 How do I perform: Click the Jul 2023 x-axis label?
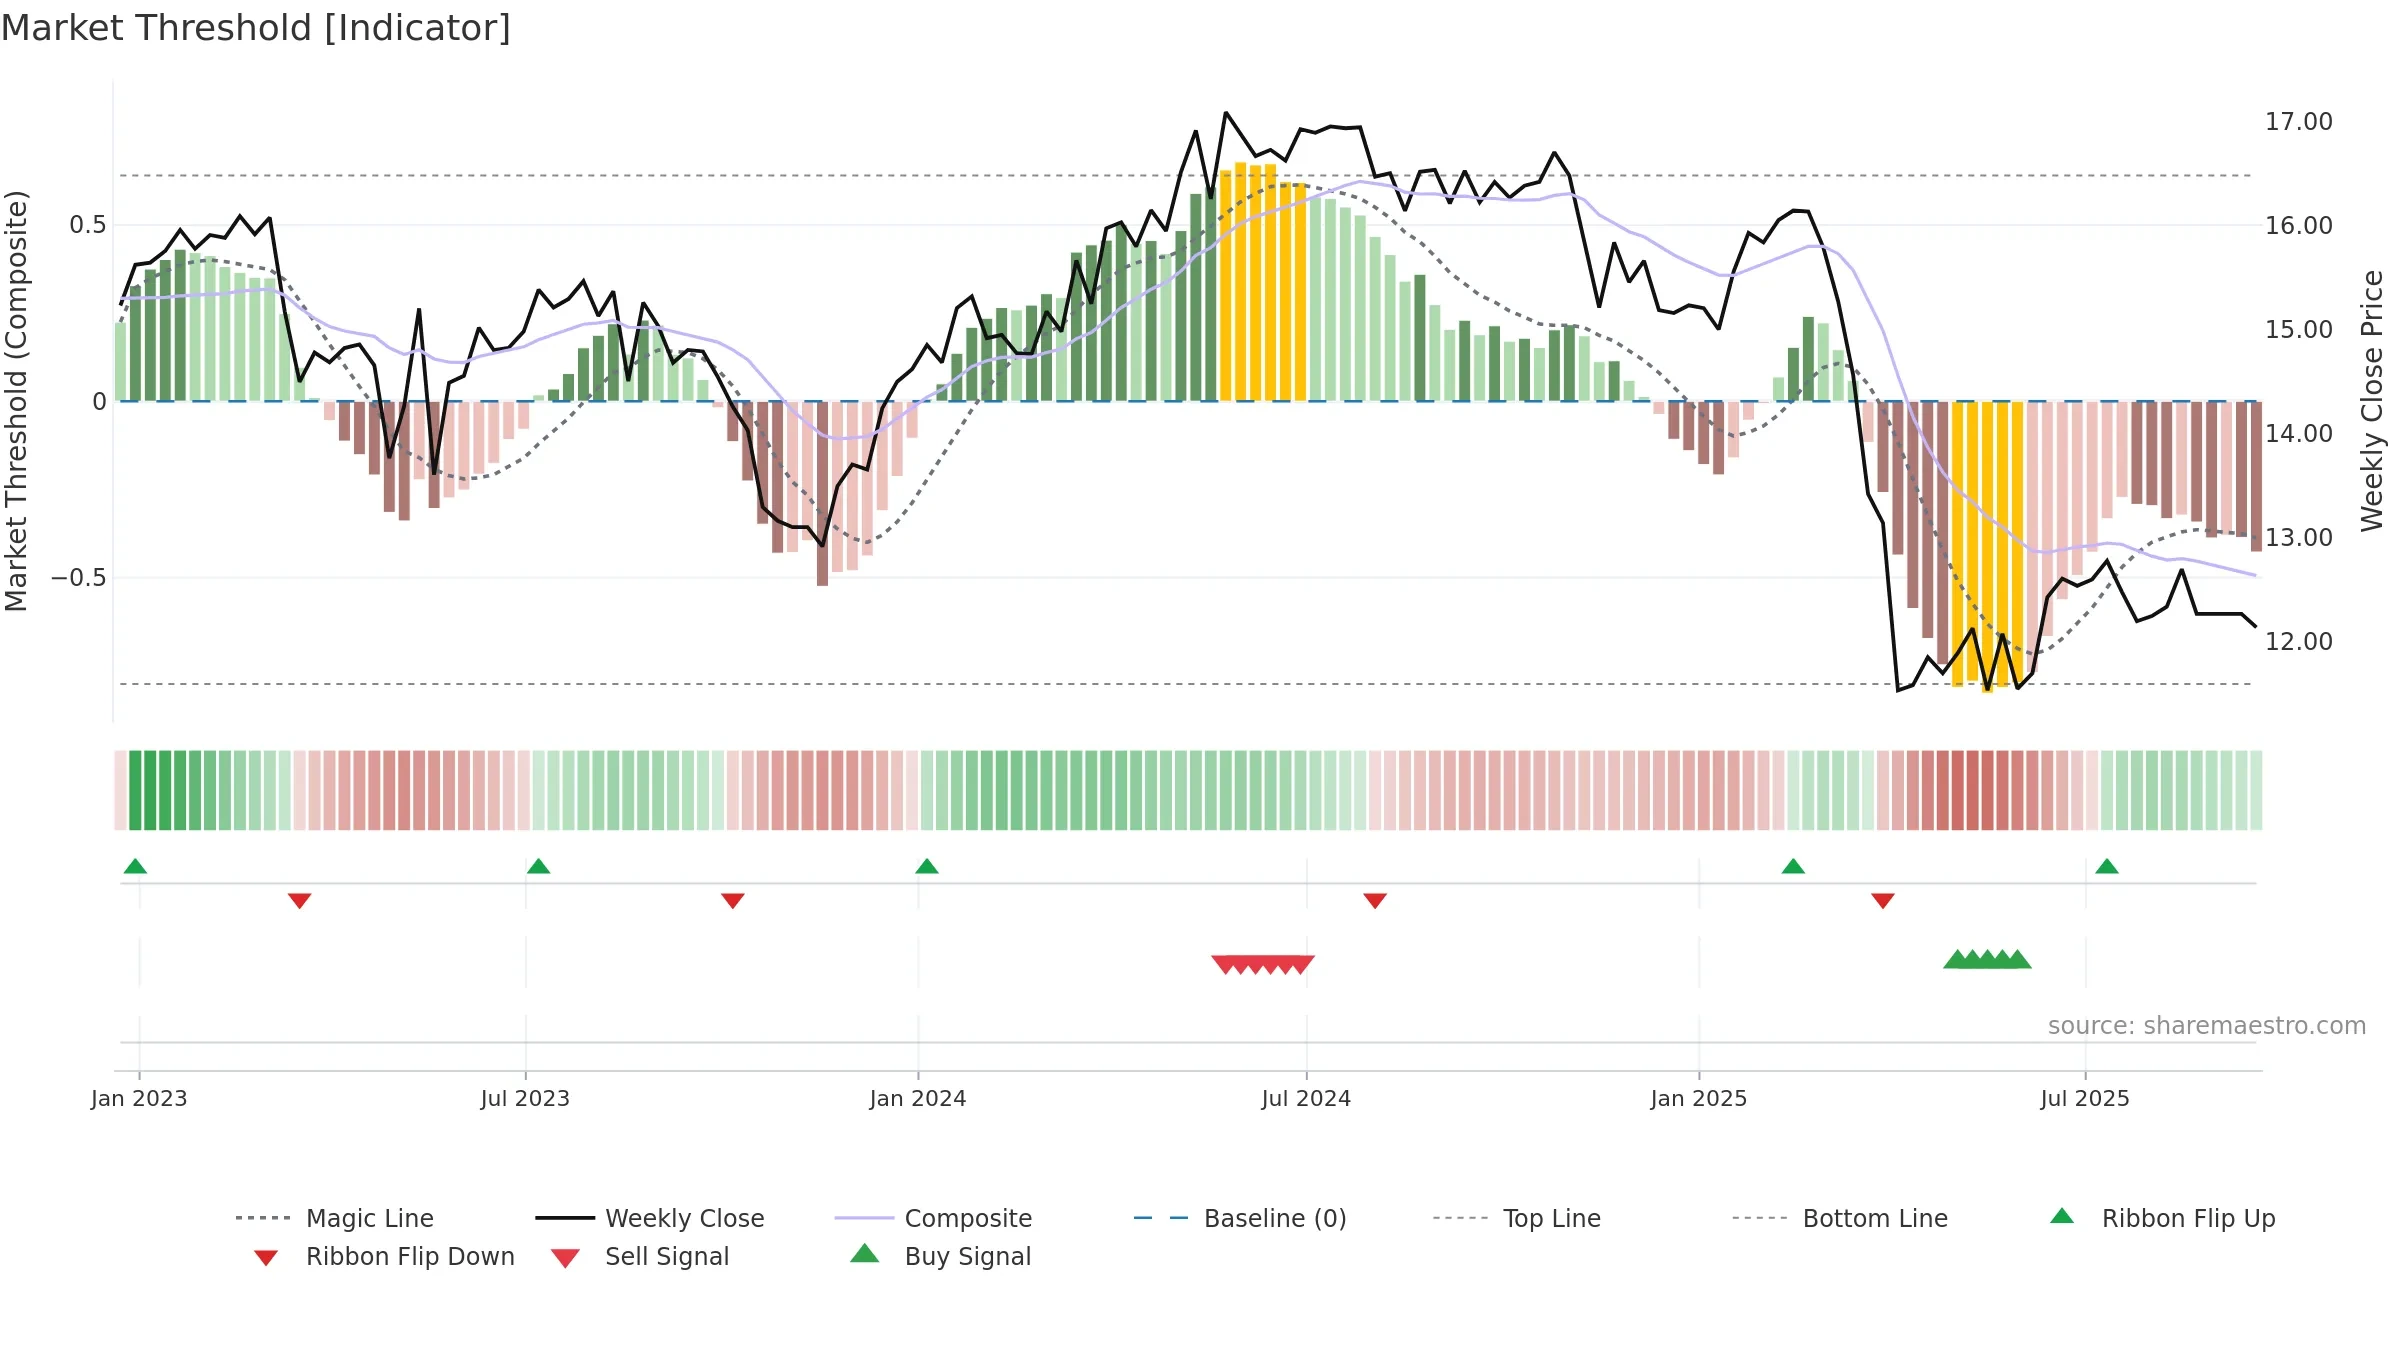coord(525,1098)
